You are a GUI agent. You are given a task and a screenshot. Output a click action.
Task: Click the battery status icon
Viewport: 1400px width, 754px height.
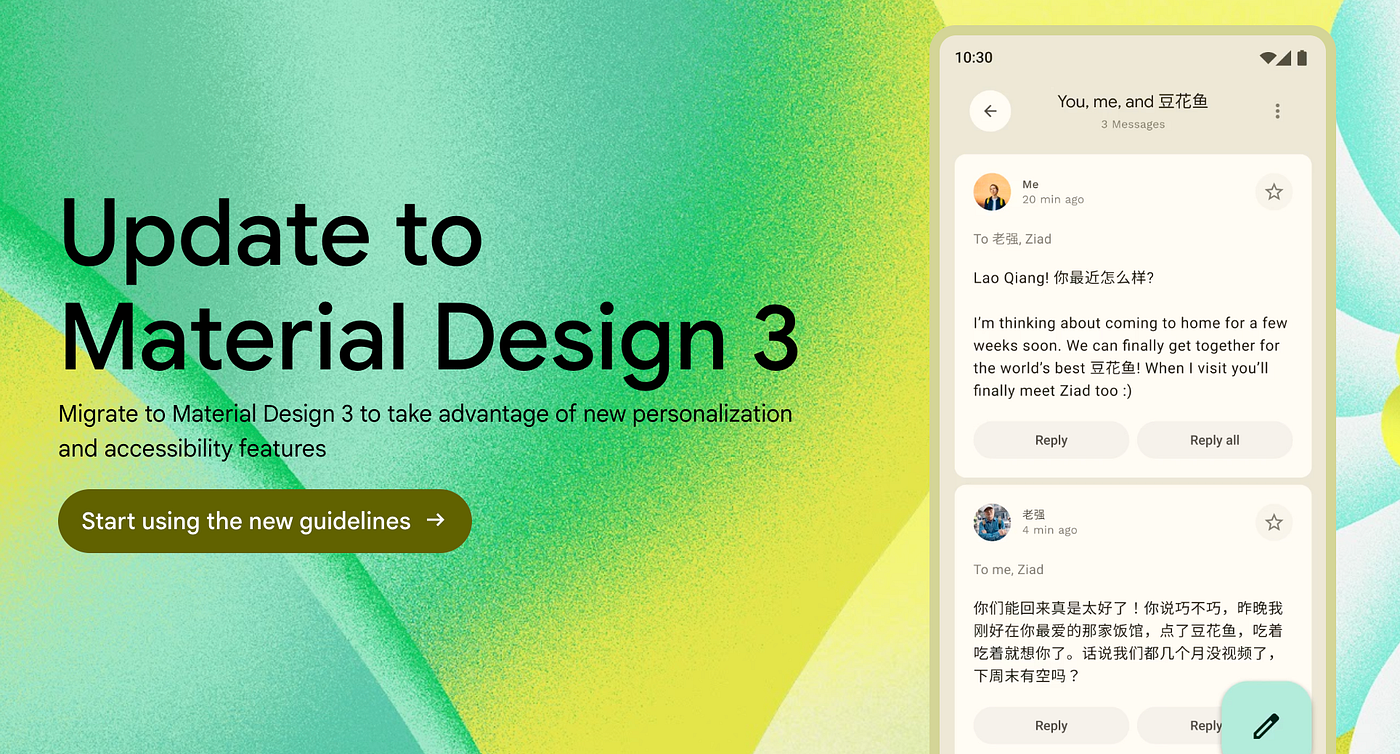click(x=1301, y=58)
